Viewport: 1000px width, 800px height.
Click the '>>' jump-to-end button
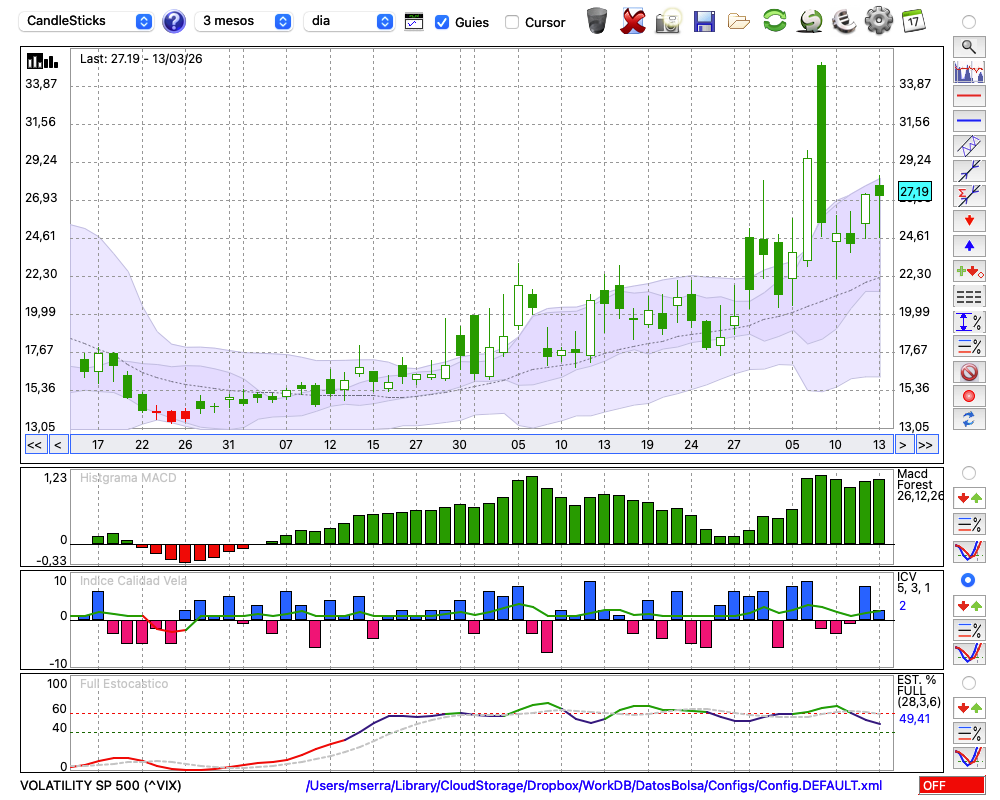click(x=926, y=444)
